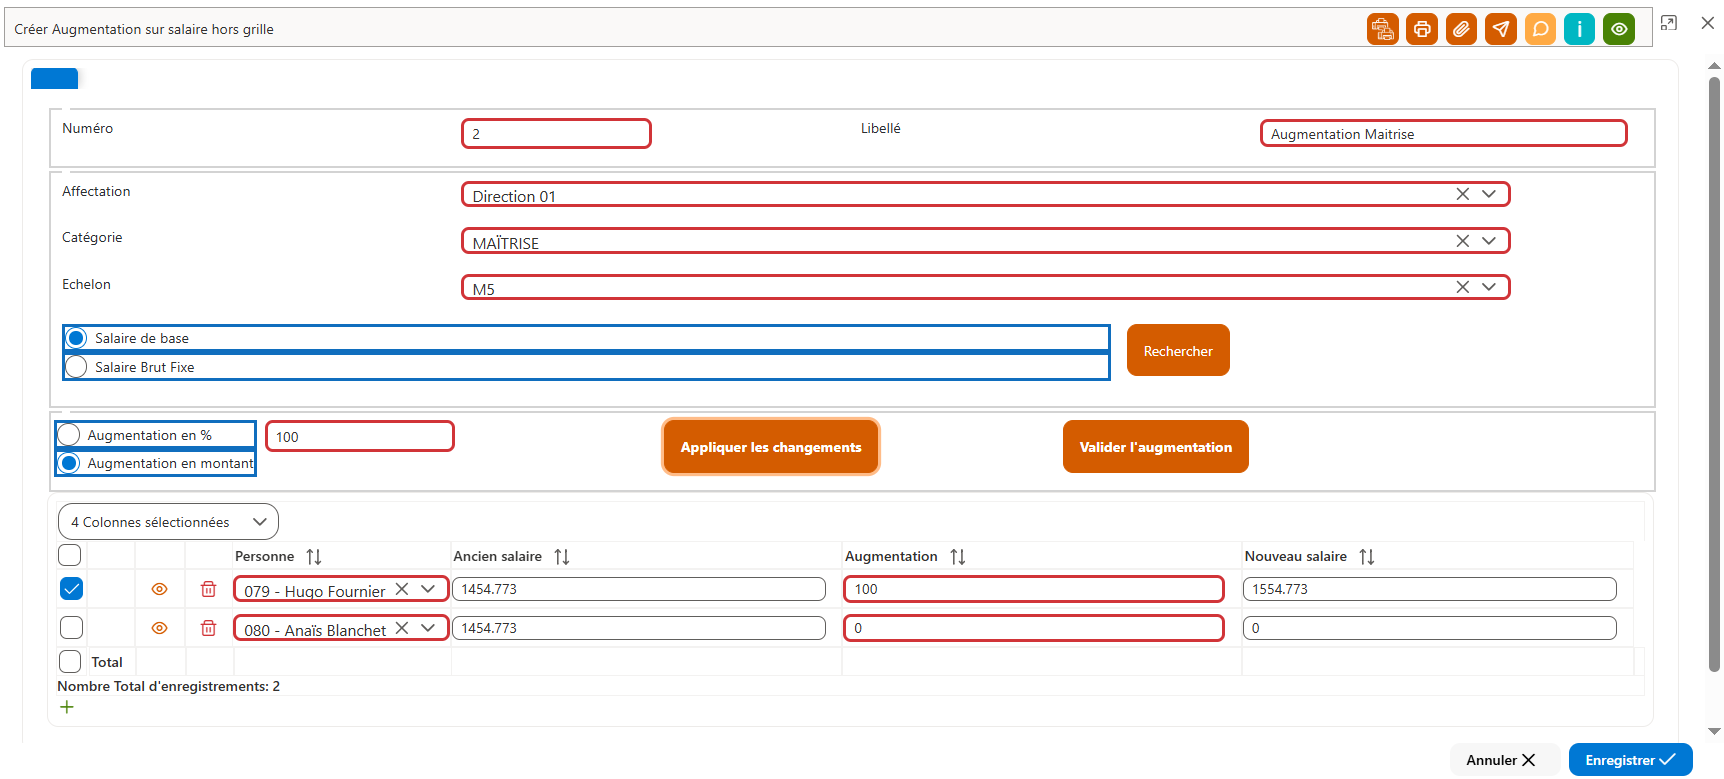Open attachments with the paperclip icon

1461,29
